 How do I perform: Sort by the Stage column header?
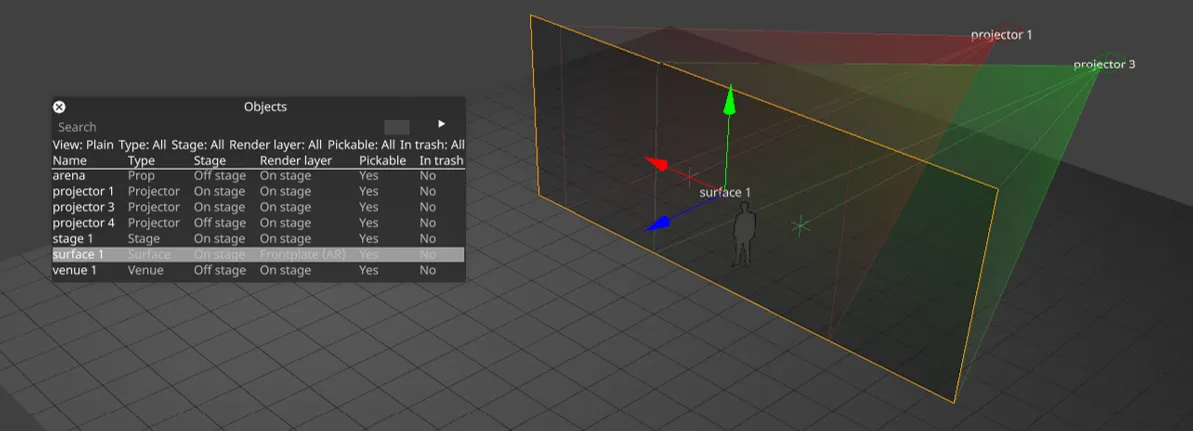pos(210,161)
